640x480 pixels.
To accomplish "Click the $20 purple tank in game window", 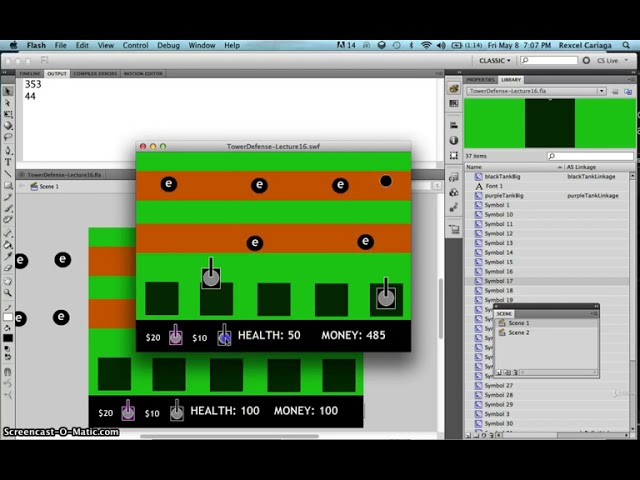I will click(x=176, y=335).
